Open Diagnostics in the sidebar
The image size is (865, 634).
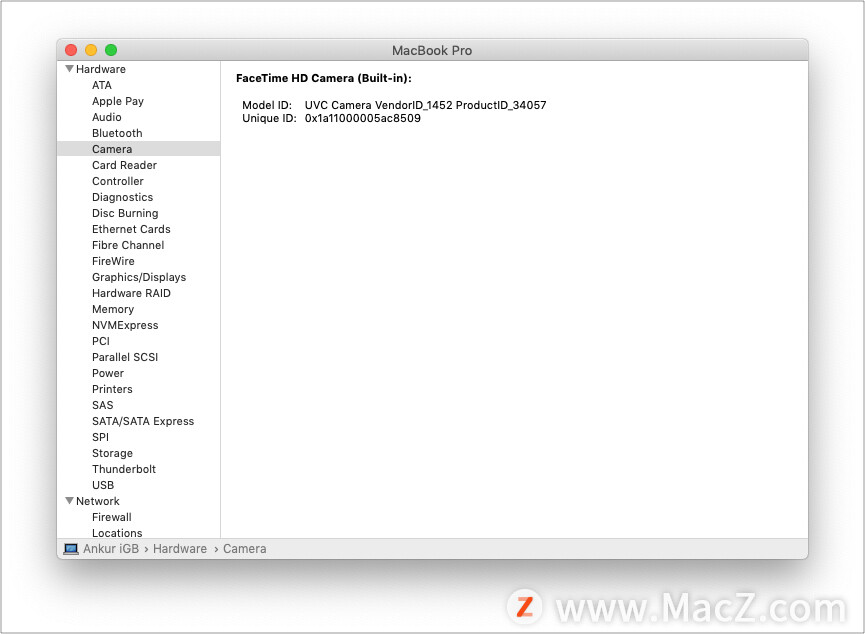(122, 197)
